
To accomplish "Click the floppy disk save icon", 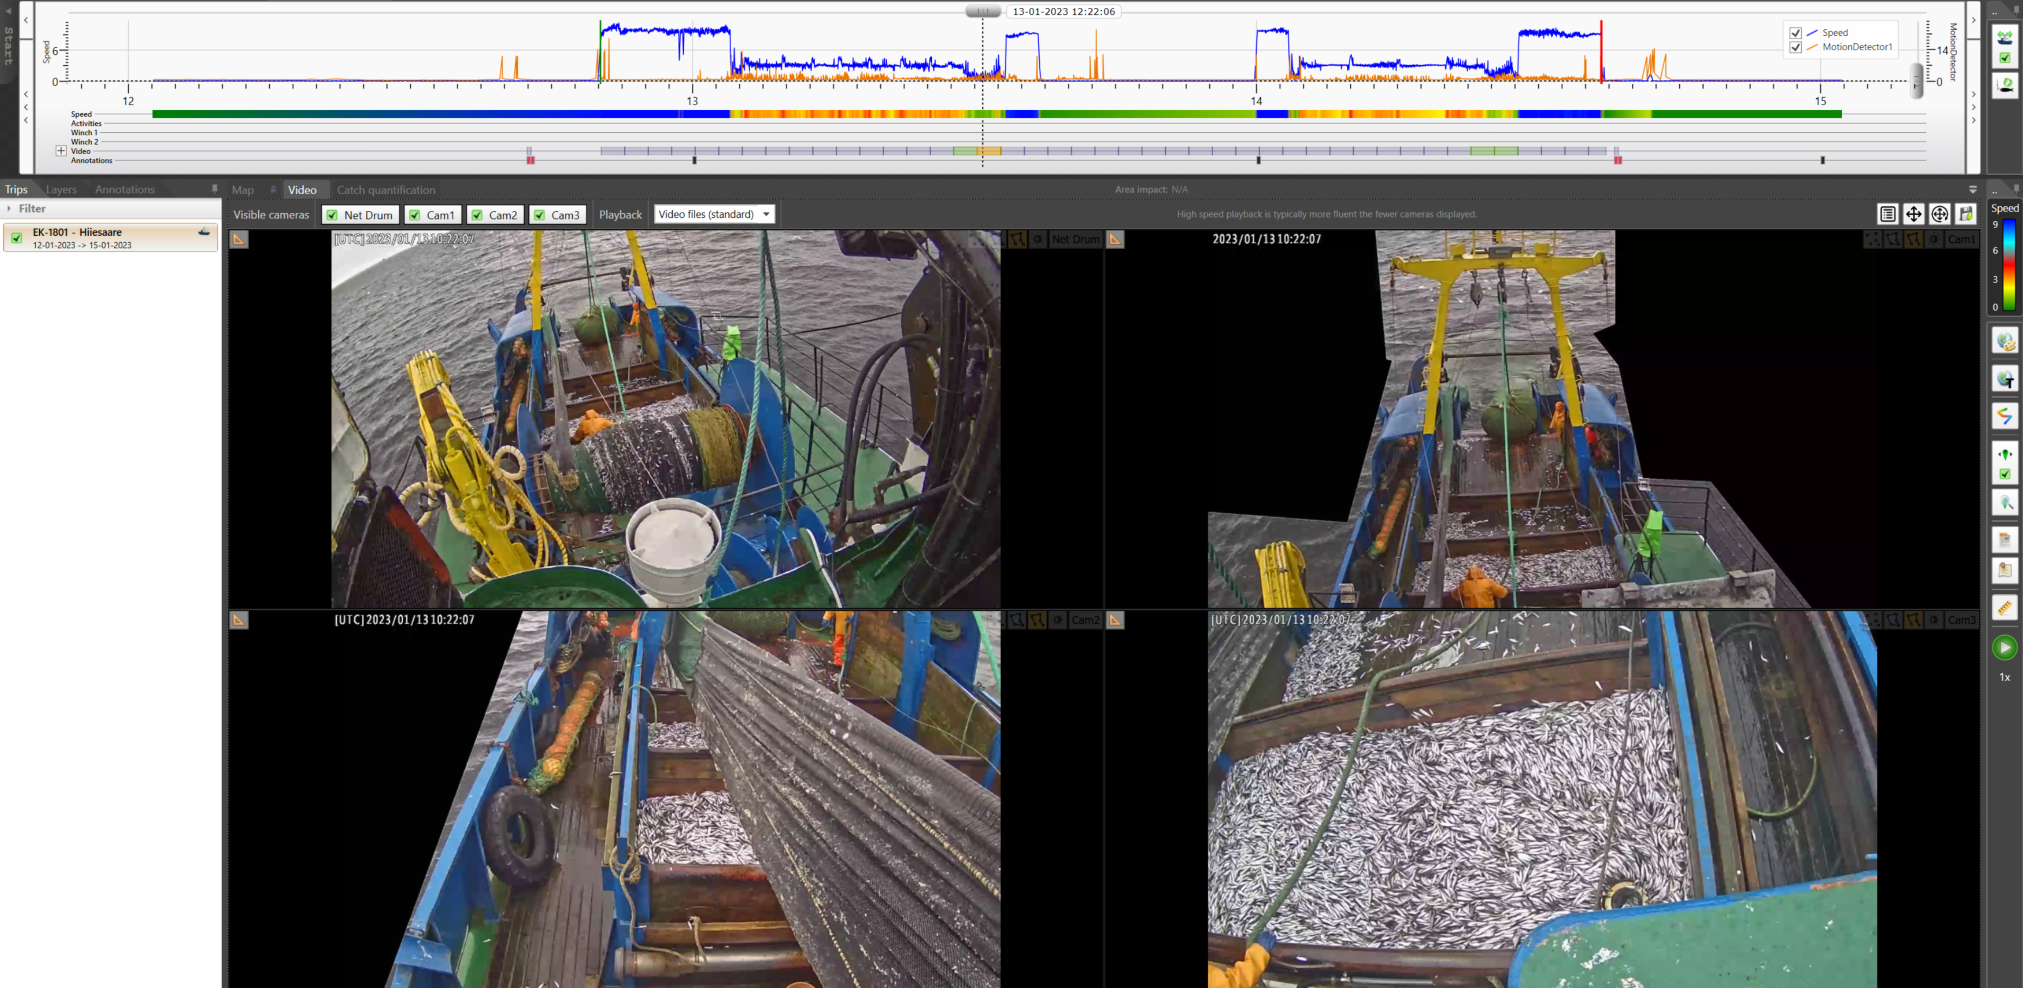I will point(1966,214).
